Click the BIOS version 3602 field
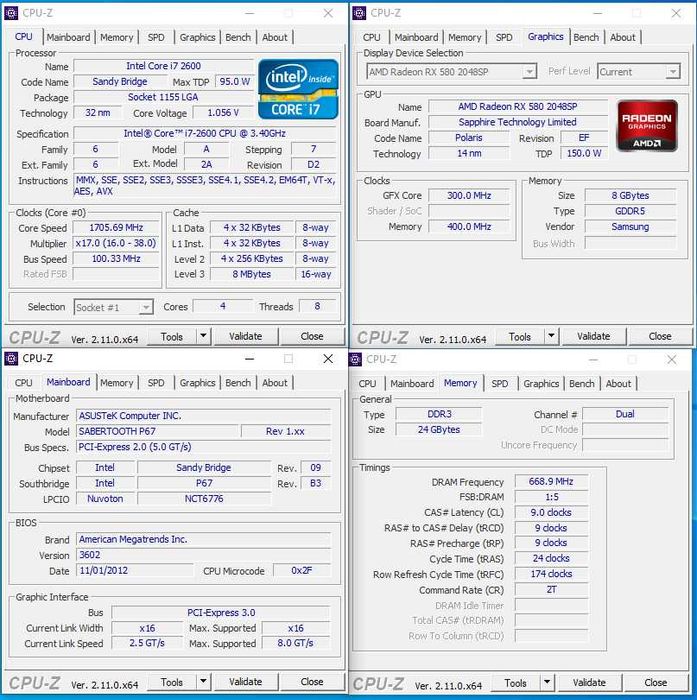The width and height of the screenshot is (697, 700). click(204, 555)
